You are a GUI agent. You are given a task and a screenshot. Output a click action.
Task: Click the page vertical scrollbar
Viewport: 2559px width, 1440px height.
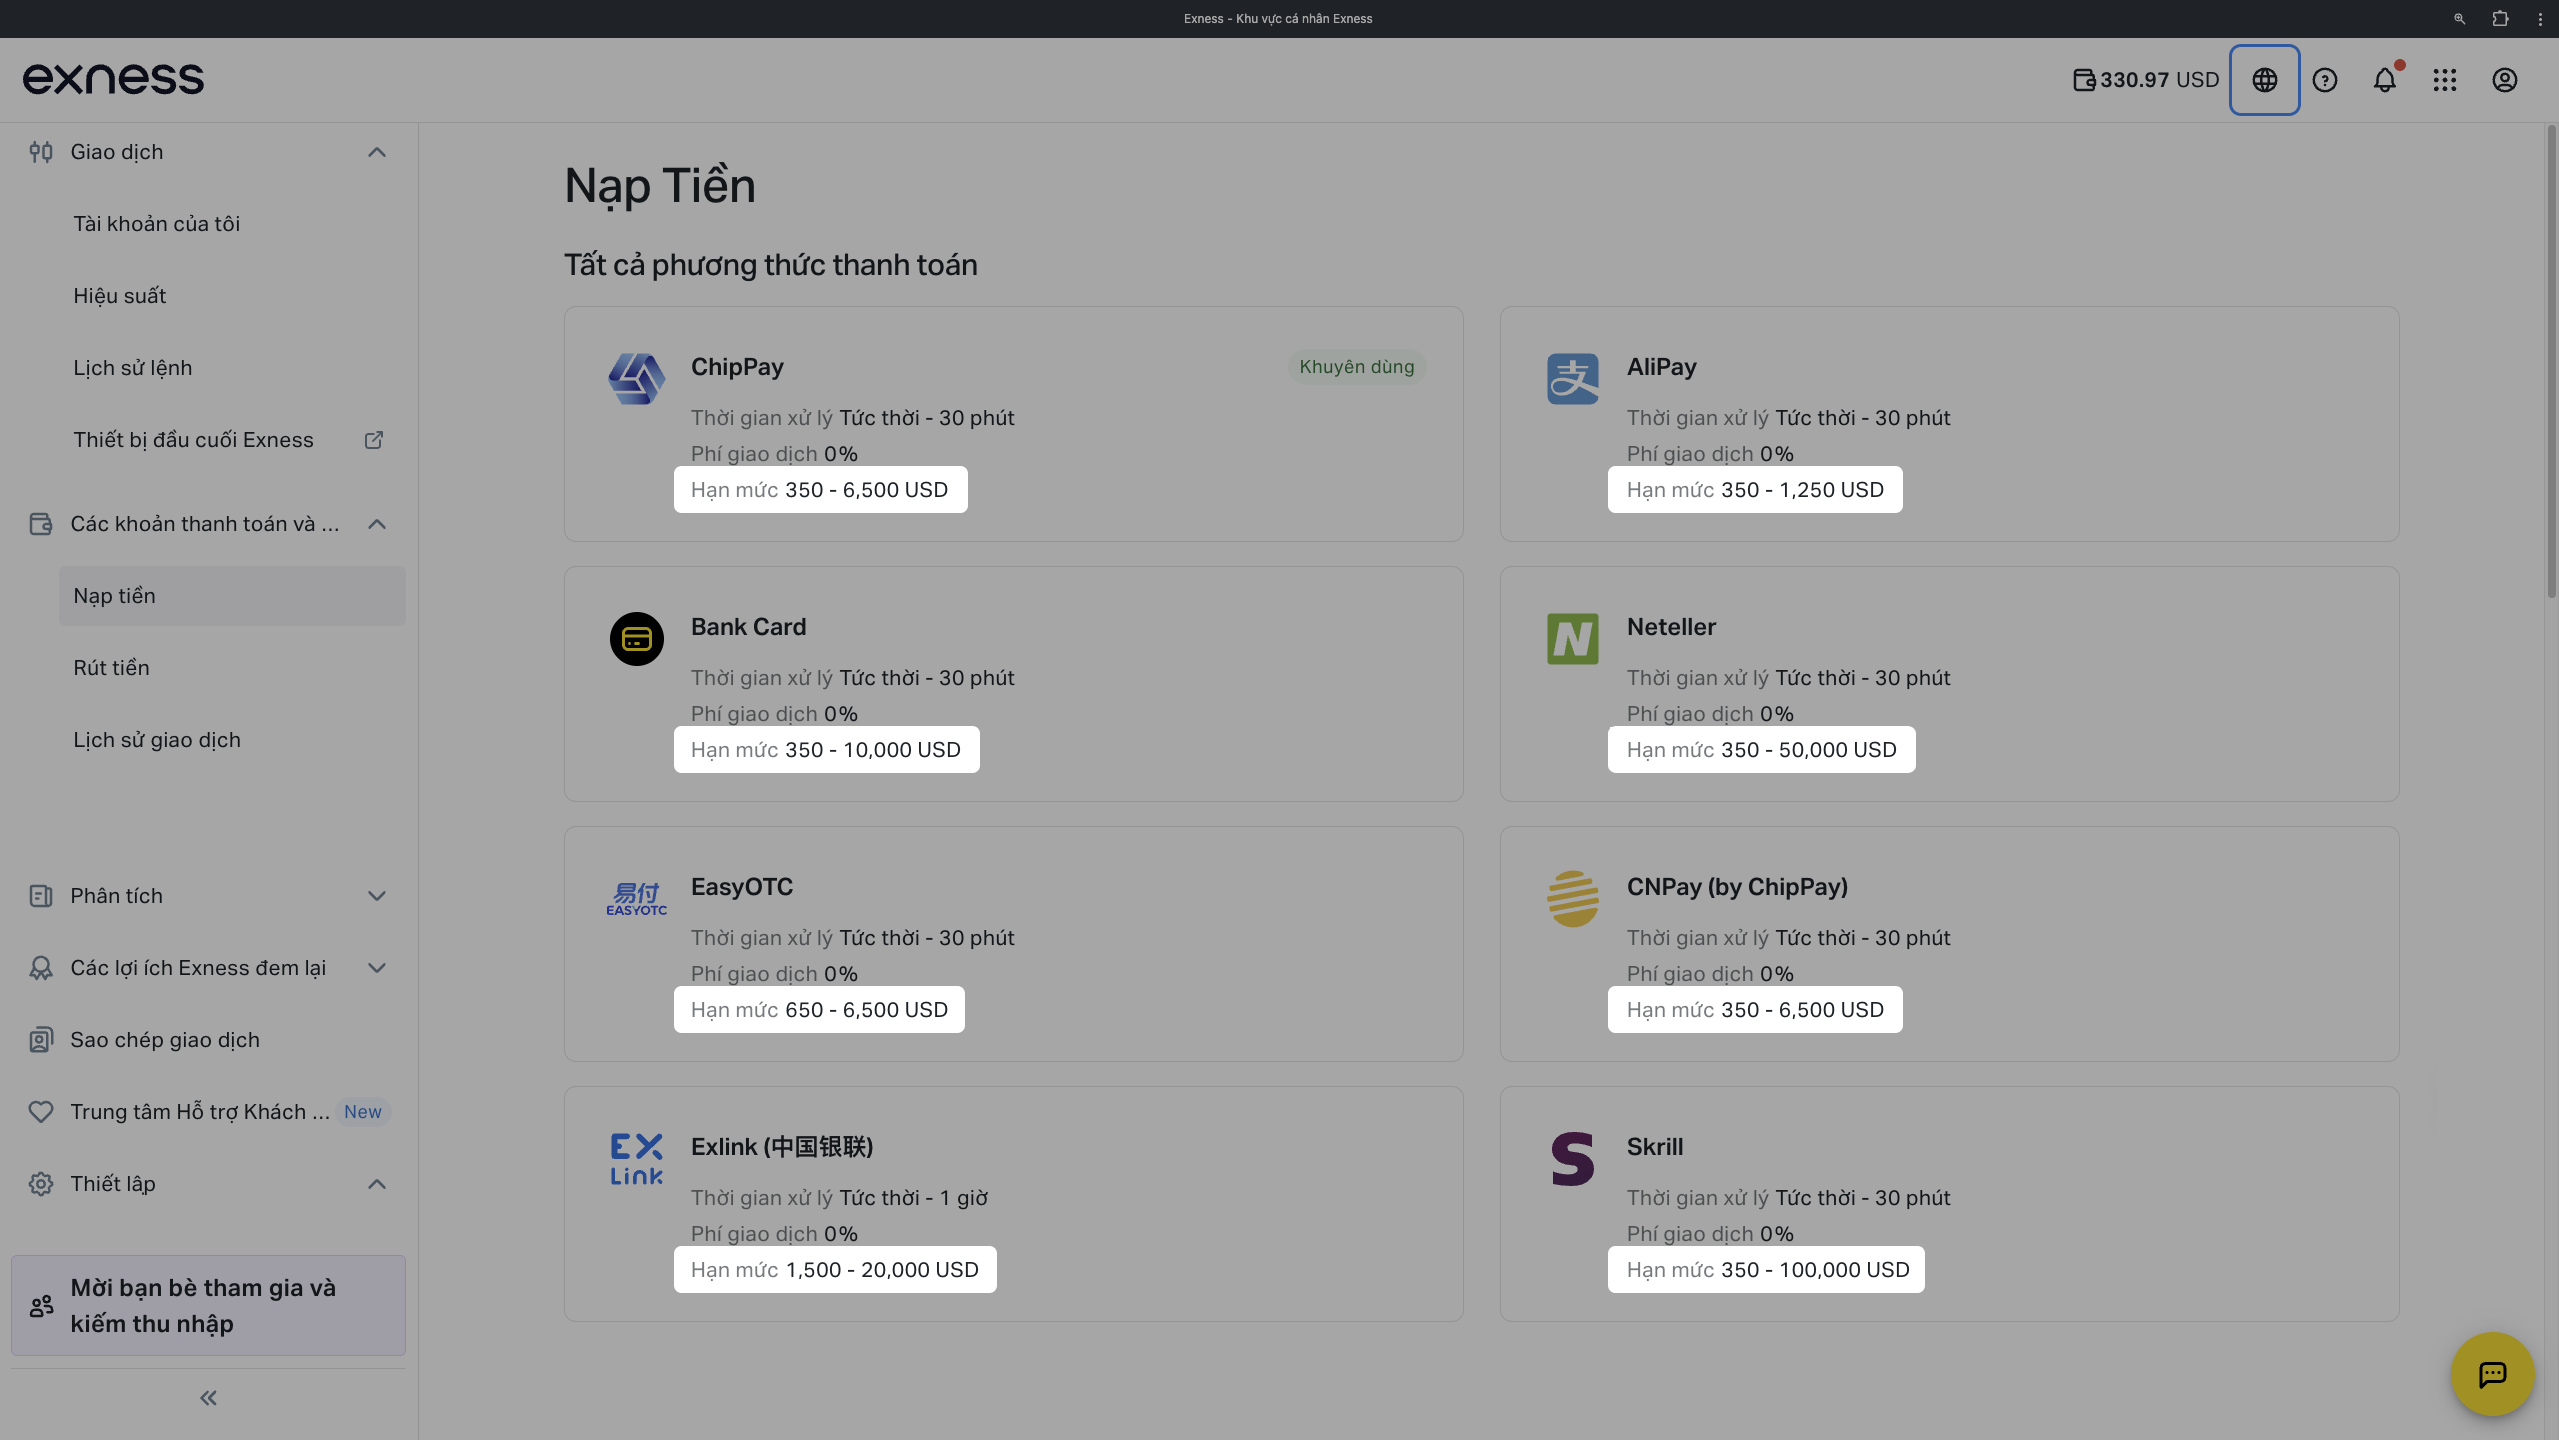tap(2551, 360)
